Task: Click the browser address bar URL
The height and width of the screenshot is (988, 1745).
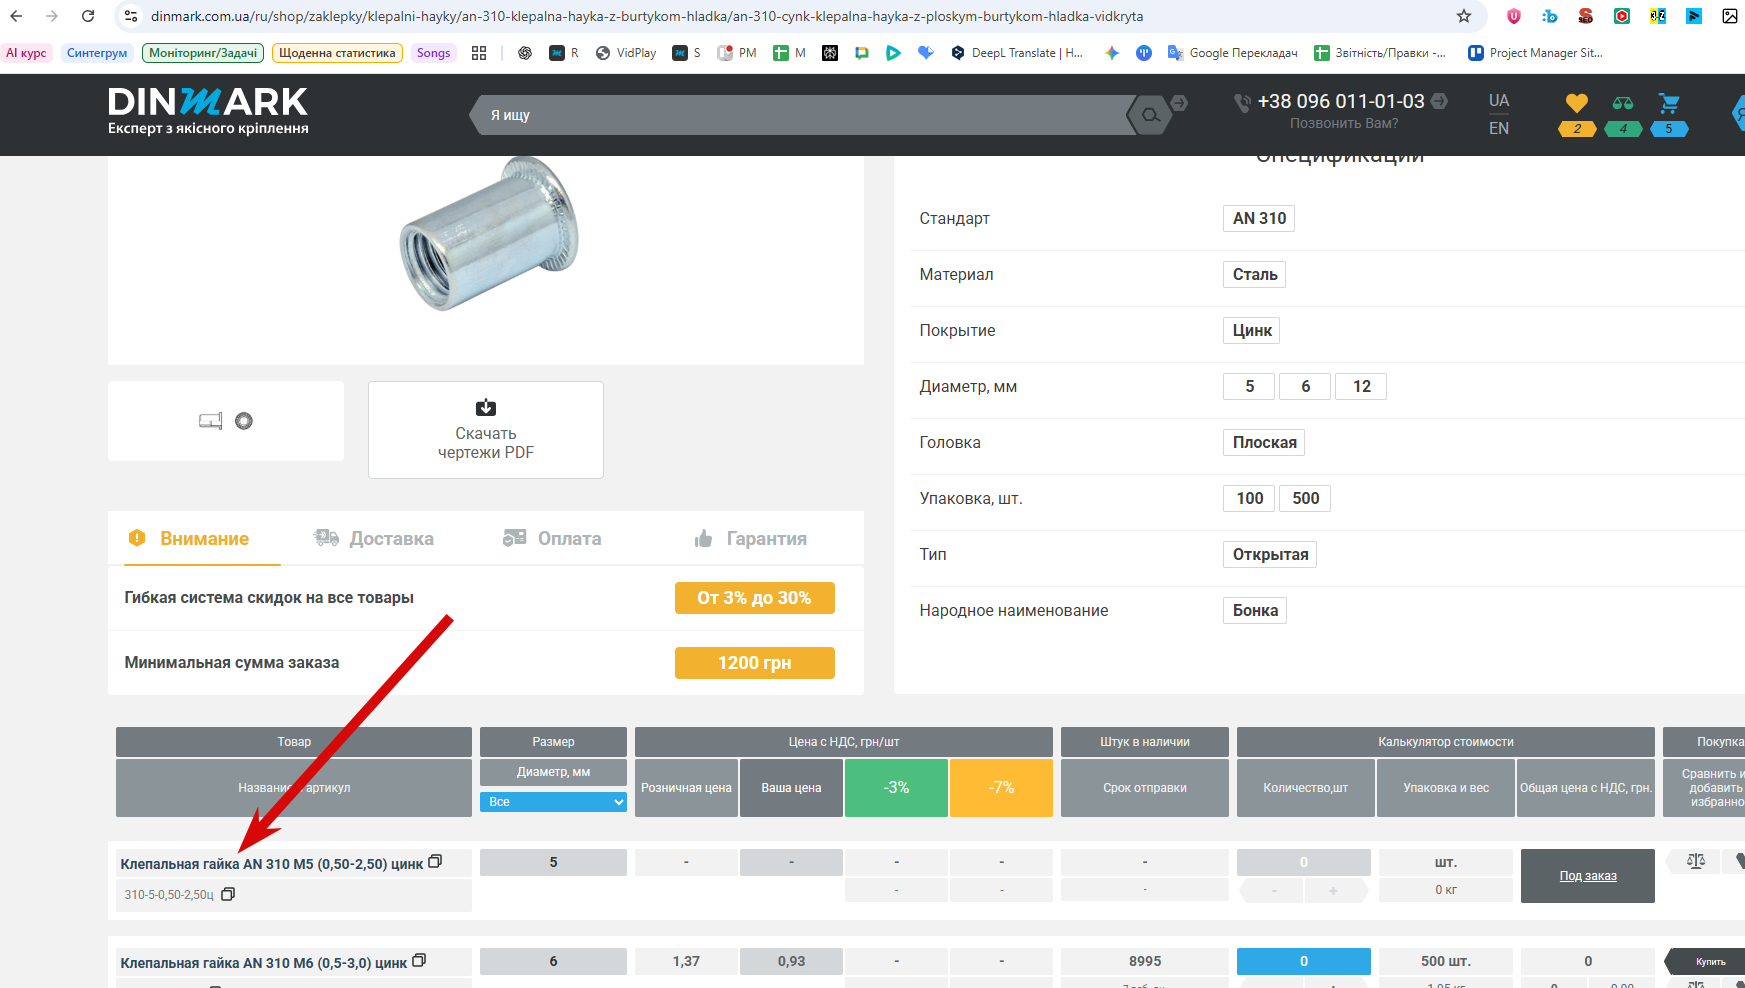Action: [x=647, y=16]
